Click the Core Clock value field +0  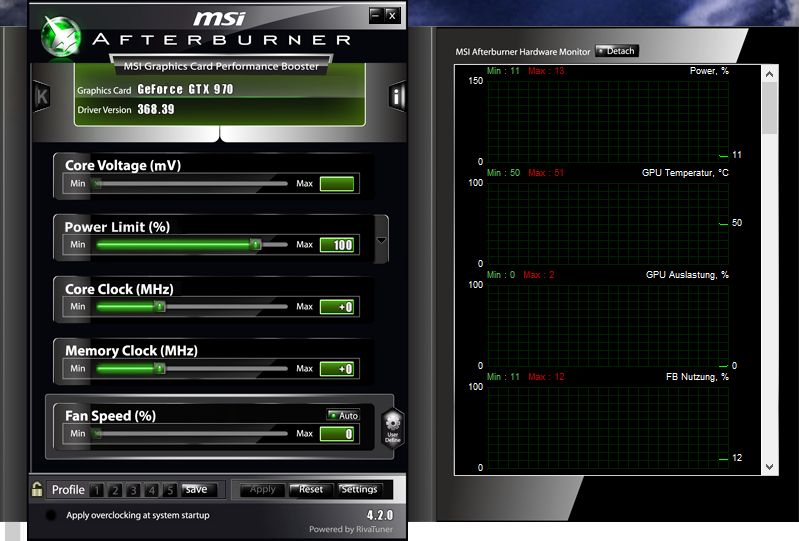tap(337, 307)
